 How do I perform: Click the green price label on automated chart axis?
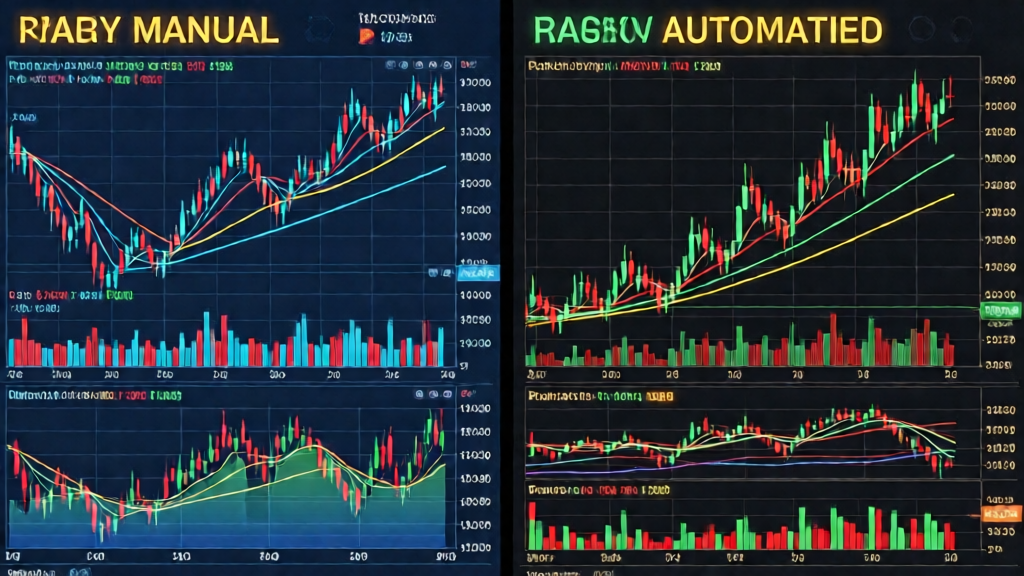click(x=998, y=311)
